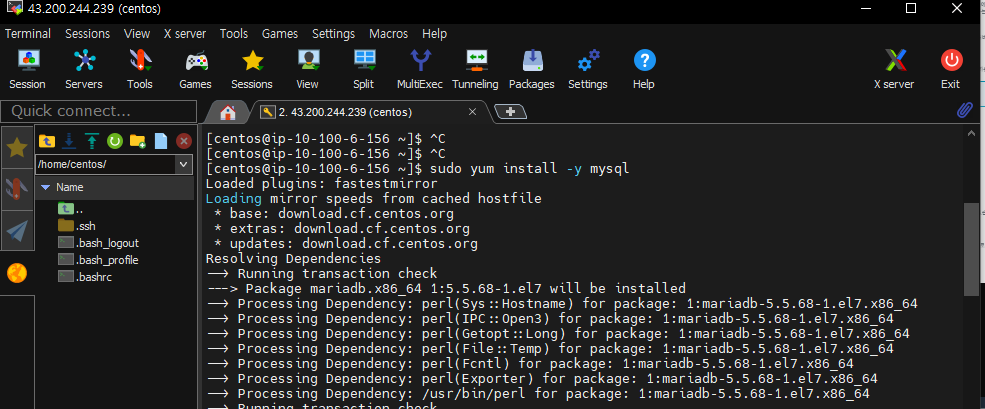This screenshot has height=409, width=985.
Task: Click the paperclip icon at the tab bar end
Action: pos(964,111)
